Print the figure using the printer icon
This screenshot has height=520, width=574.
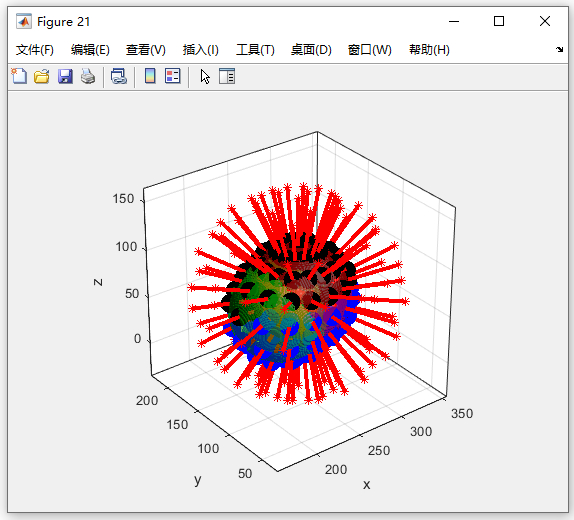[x=88, y=77]
